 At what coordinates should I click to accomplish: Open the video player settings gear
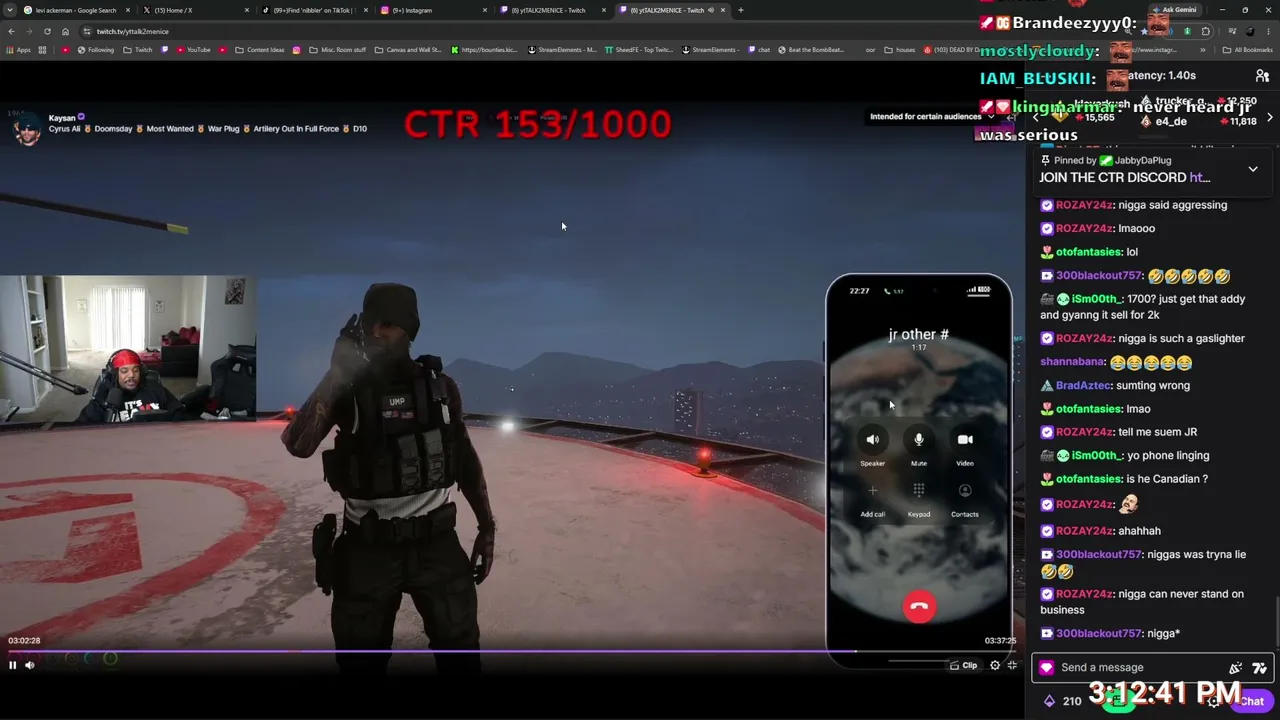(x=995, y=665)
